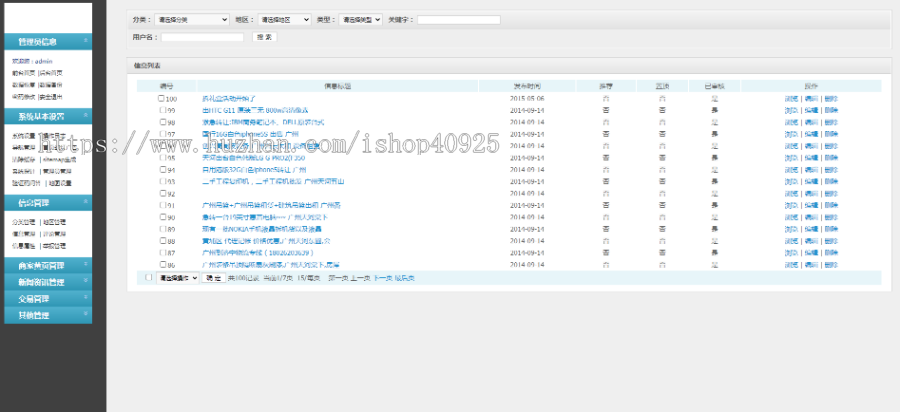Click the 安全退出 logout link
900x412 pixels.
coord(51,97)
